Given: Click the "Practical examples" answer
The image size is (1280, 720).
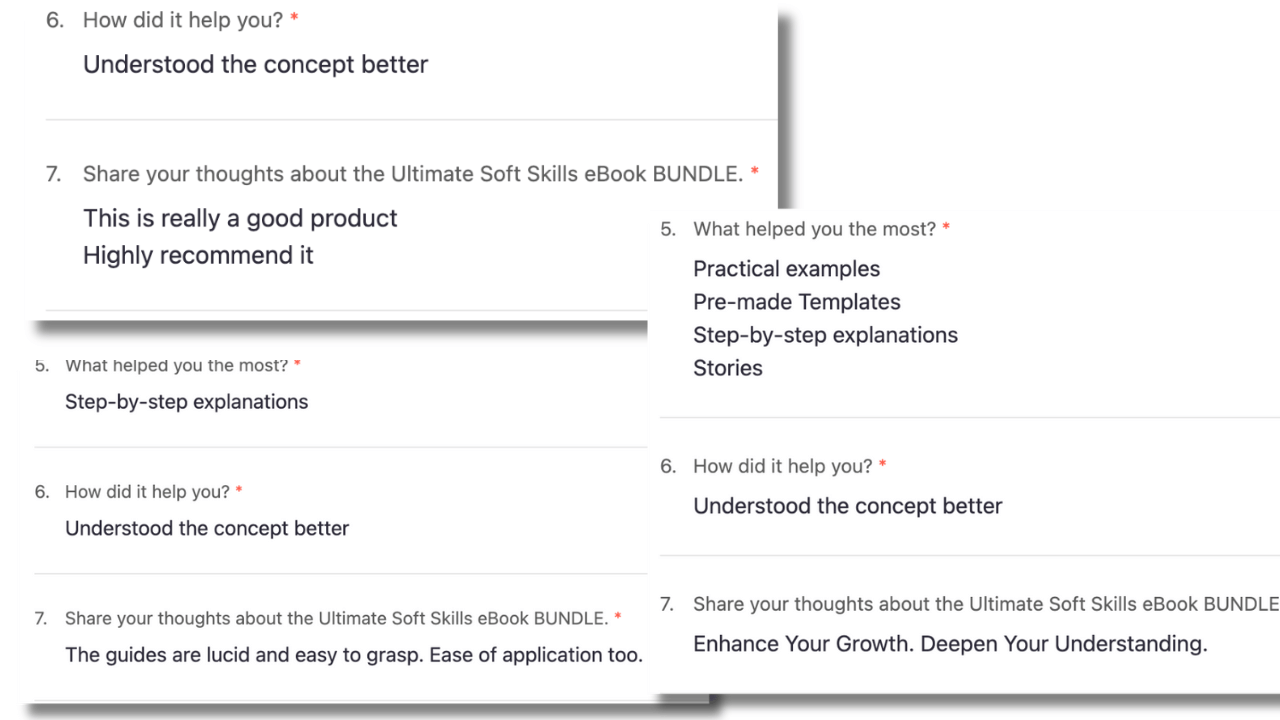Looking at the screenshot, I should pos(786,269).
